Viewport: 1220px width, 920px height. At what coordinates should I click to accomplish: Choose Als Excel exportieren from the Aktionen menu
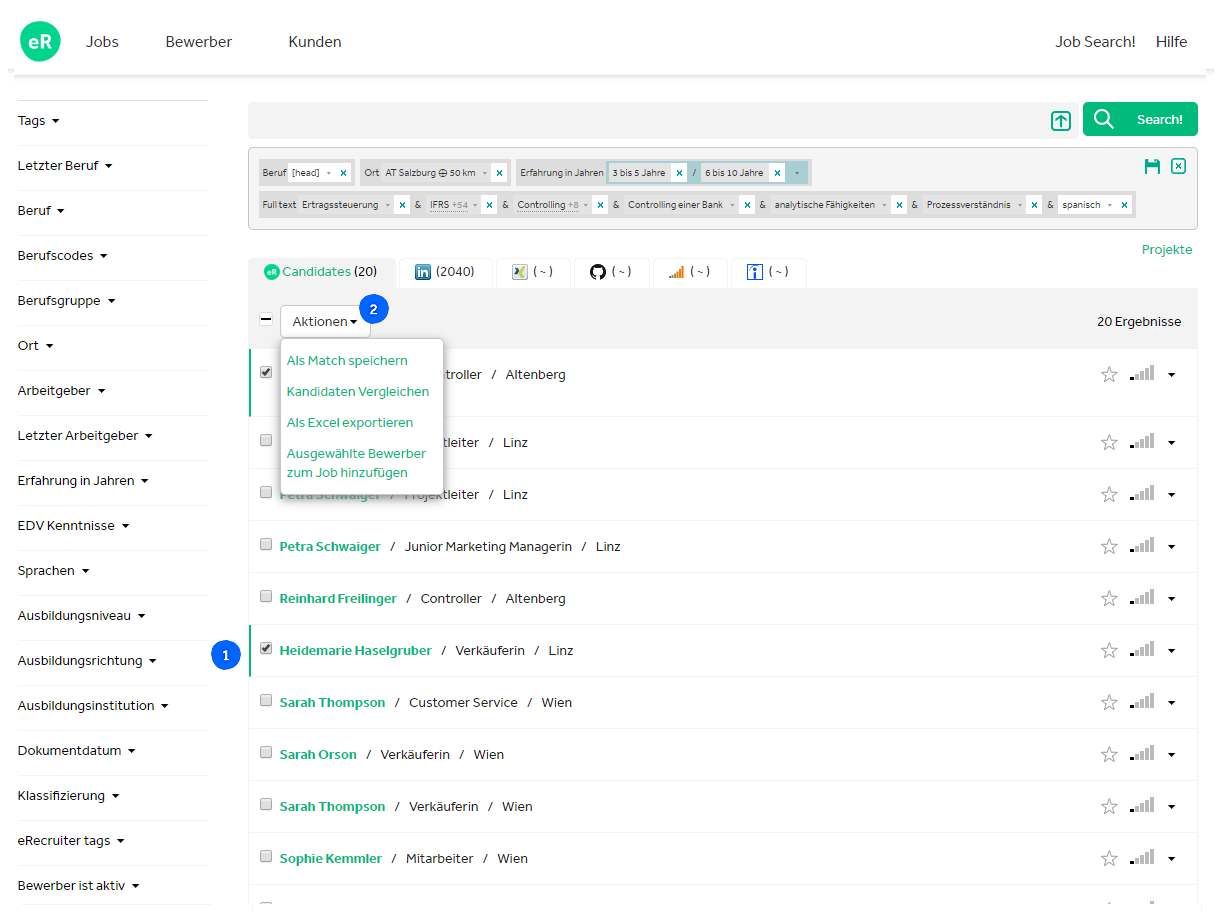point(349,423)
